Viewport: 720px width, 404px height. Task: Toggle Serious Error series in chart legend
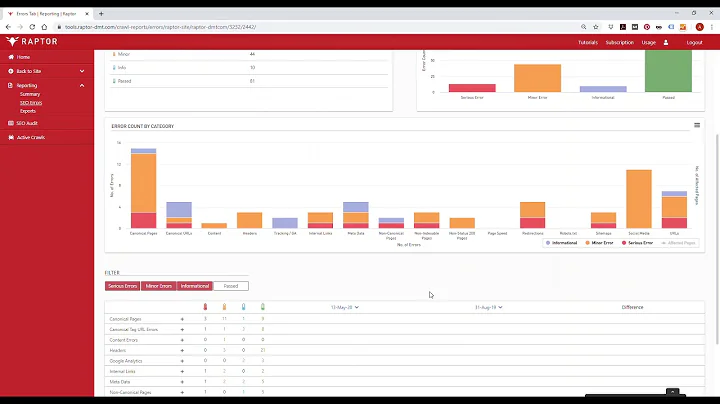coord(637,243)
